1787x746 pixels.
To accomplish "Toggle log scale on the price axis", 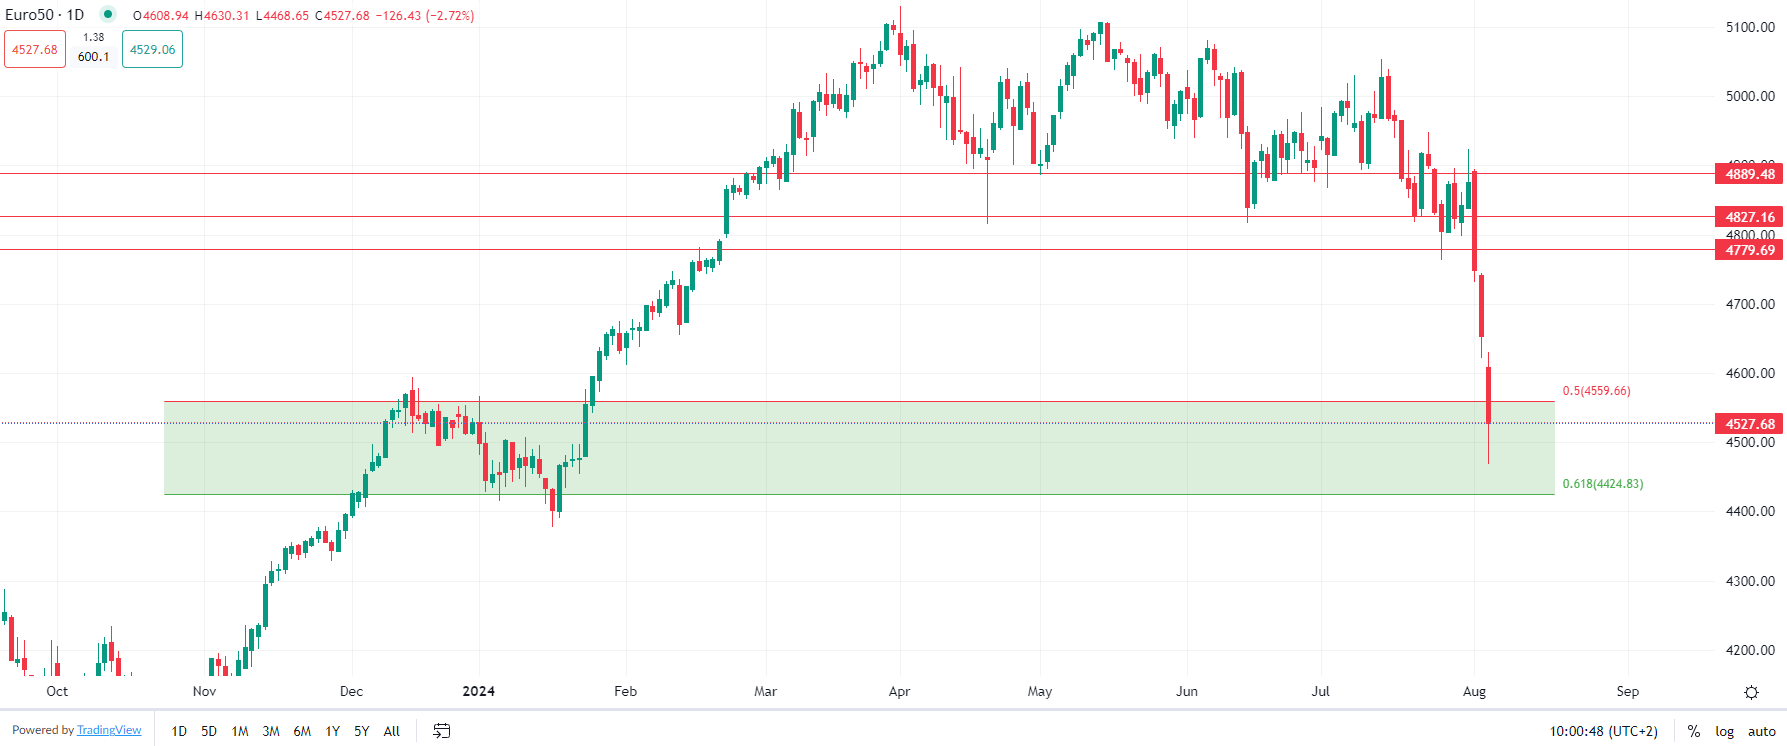I will tap(1724, 731).
